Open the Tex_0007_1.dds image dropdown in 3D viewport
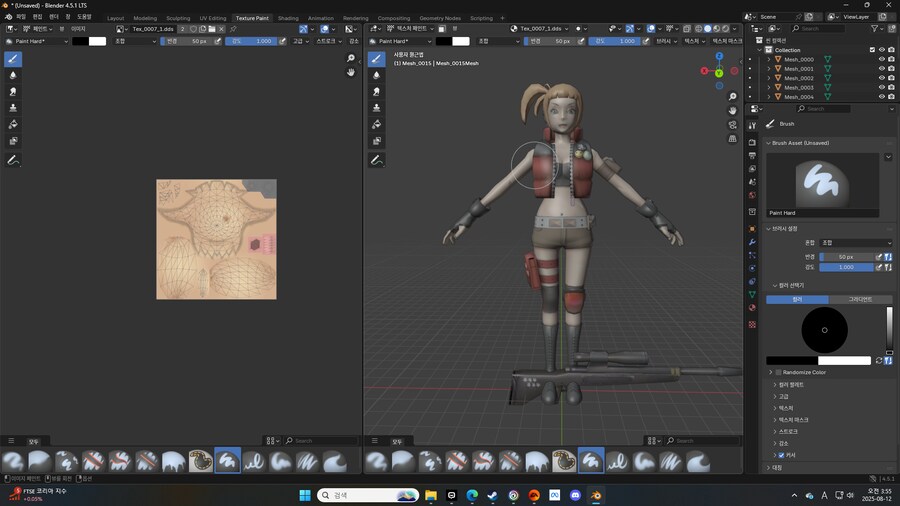900x506 pixels. tap(540, 29)
